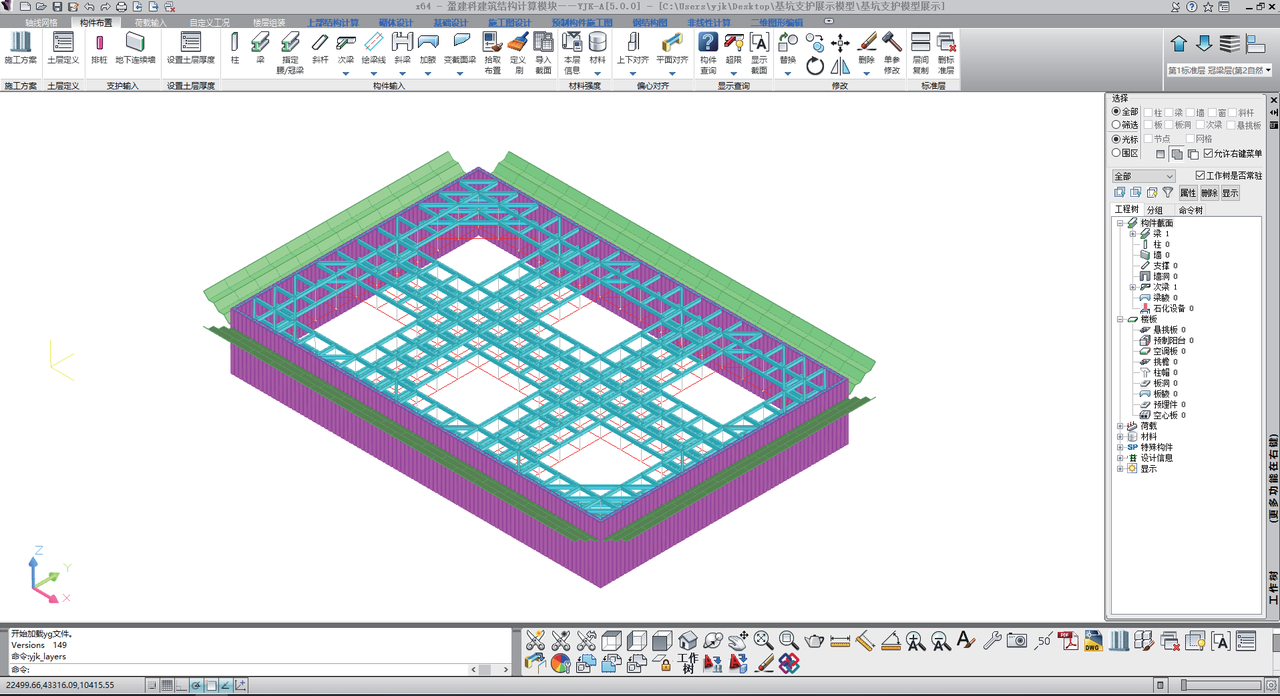Switch to the 分组 panel tab

click(x=1154, y=210)
